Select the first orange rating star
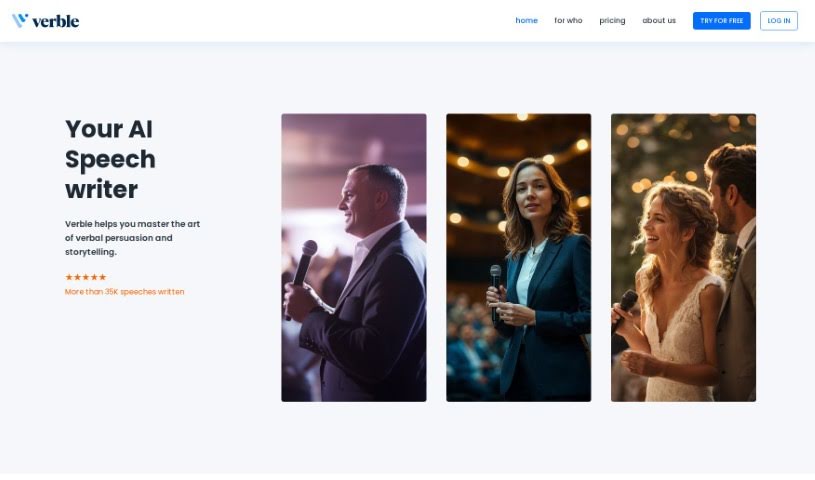Viewport: 815px width, 480px height. pyautogui.click(x=69, y=277)
